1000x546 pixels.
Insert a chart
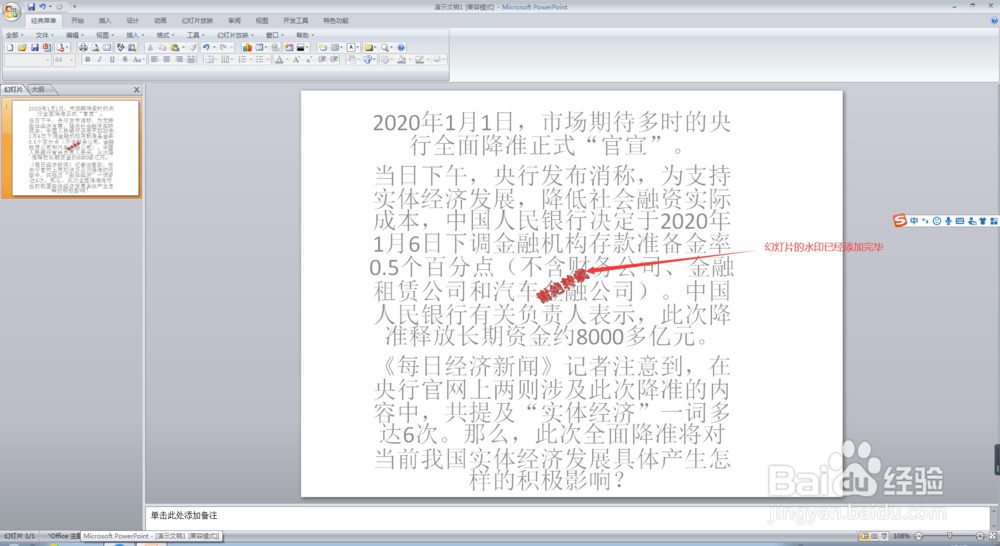(x=247, y=47)
